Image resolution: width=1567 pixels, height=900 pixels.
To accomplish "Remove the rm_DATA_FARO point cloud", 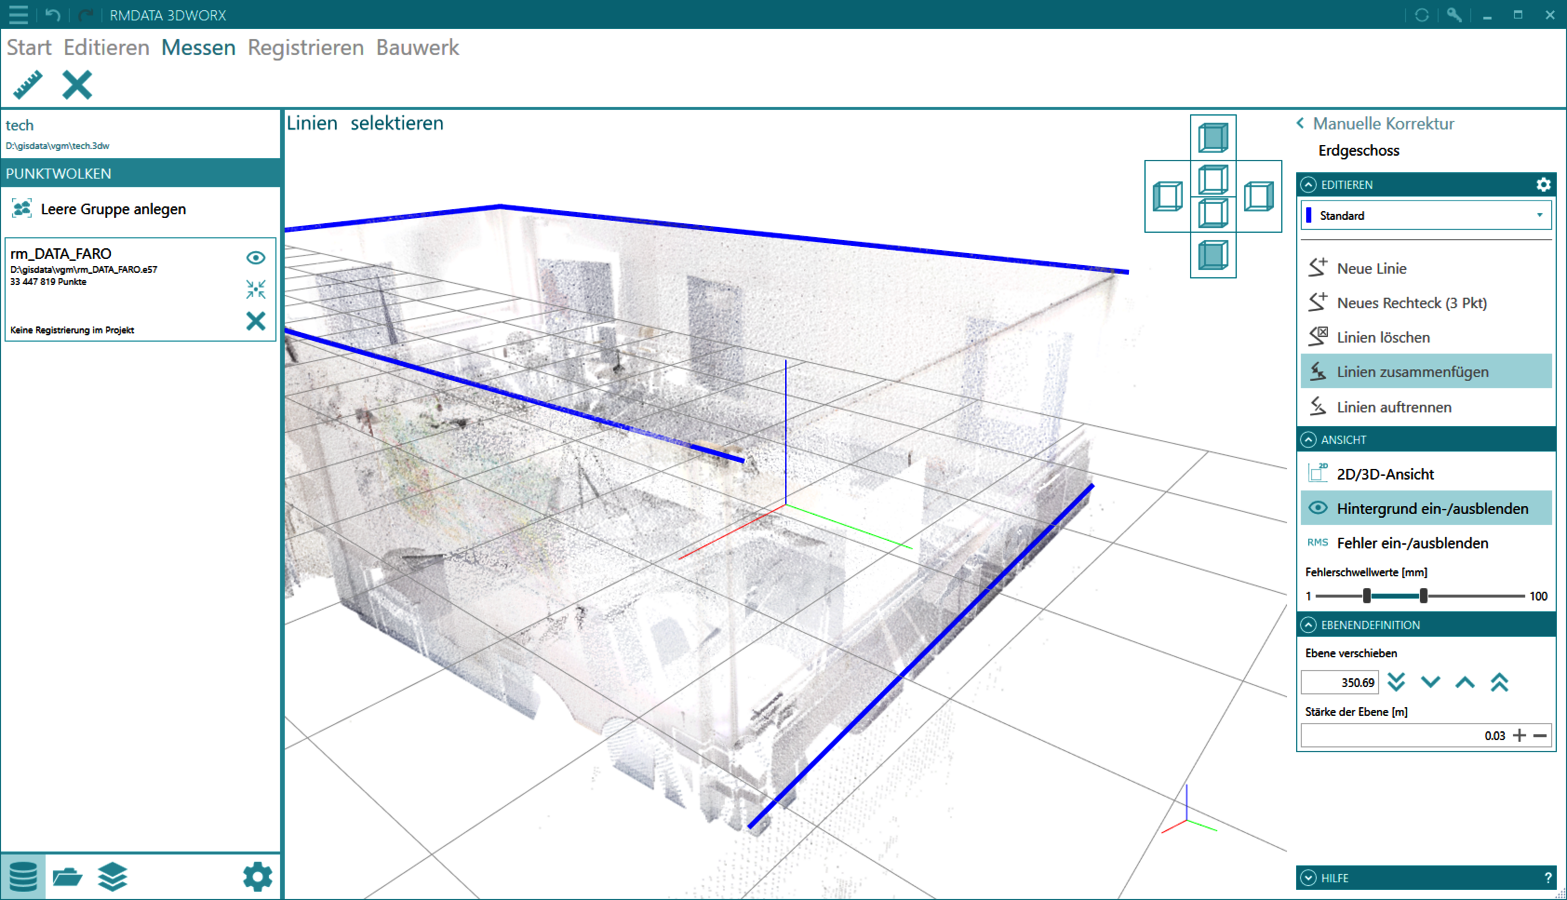I will click(256, 321).
